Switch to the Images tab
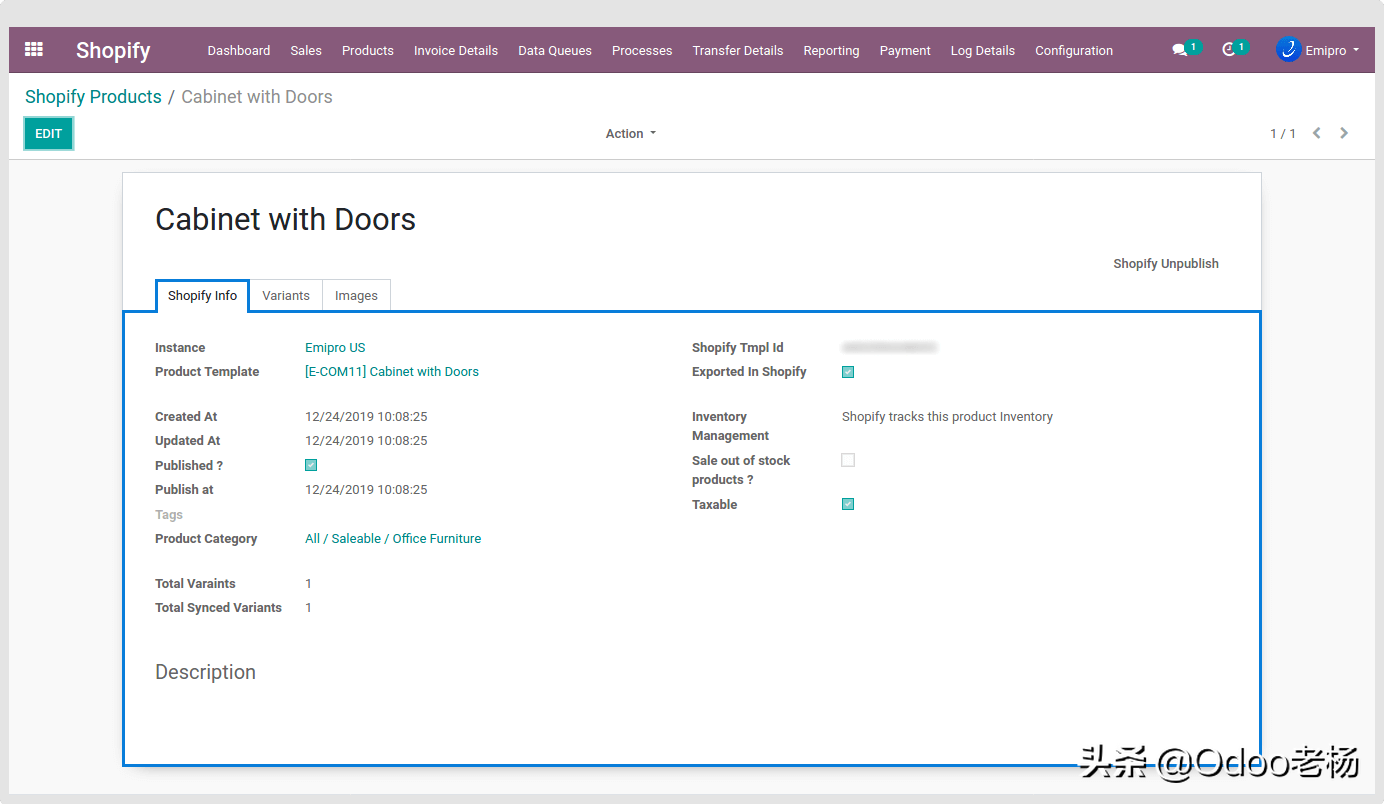 pos(356,296)
